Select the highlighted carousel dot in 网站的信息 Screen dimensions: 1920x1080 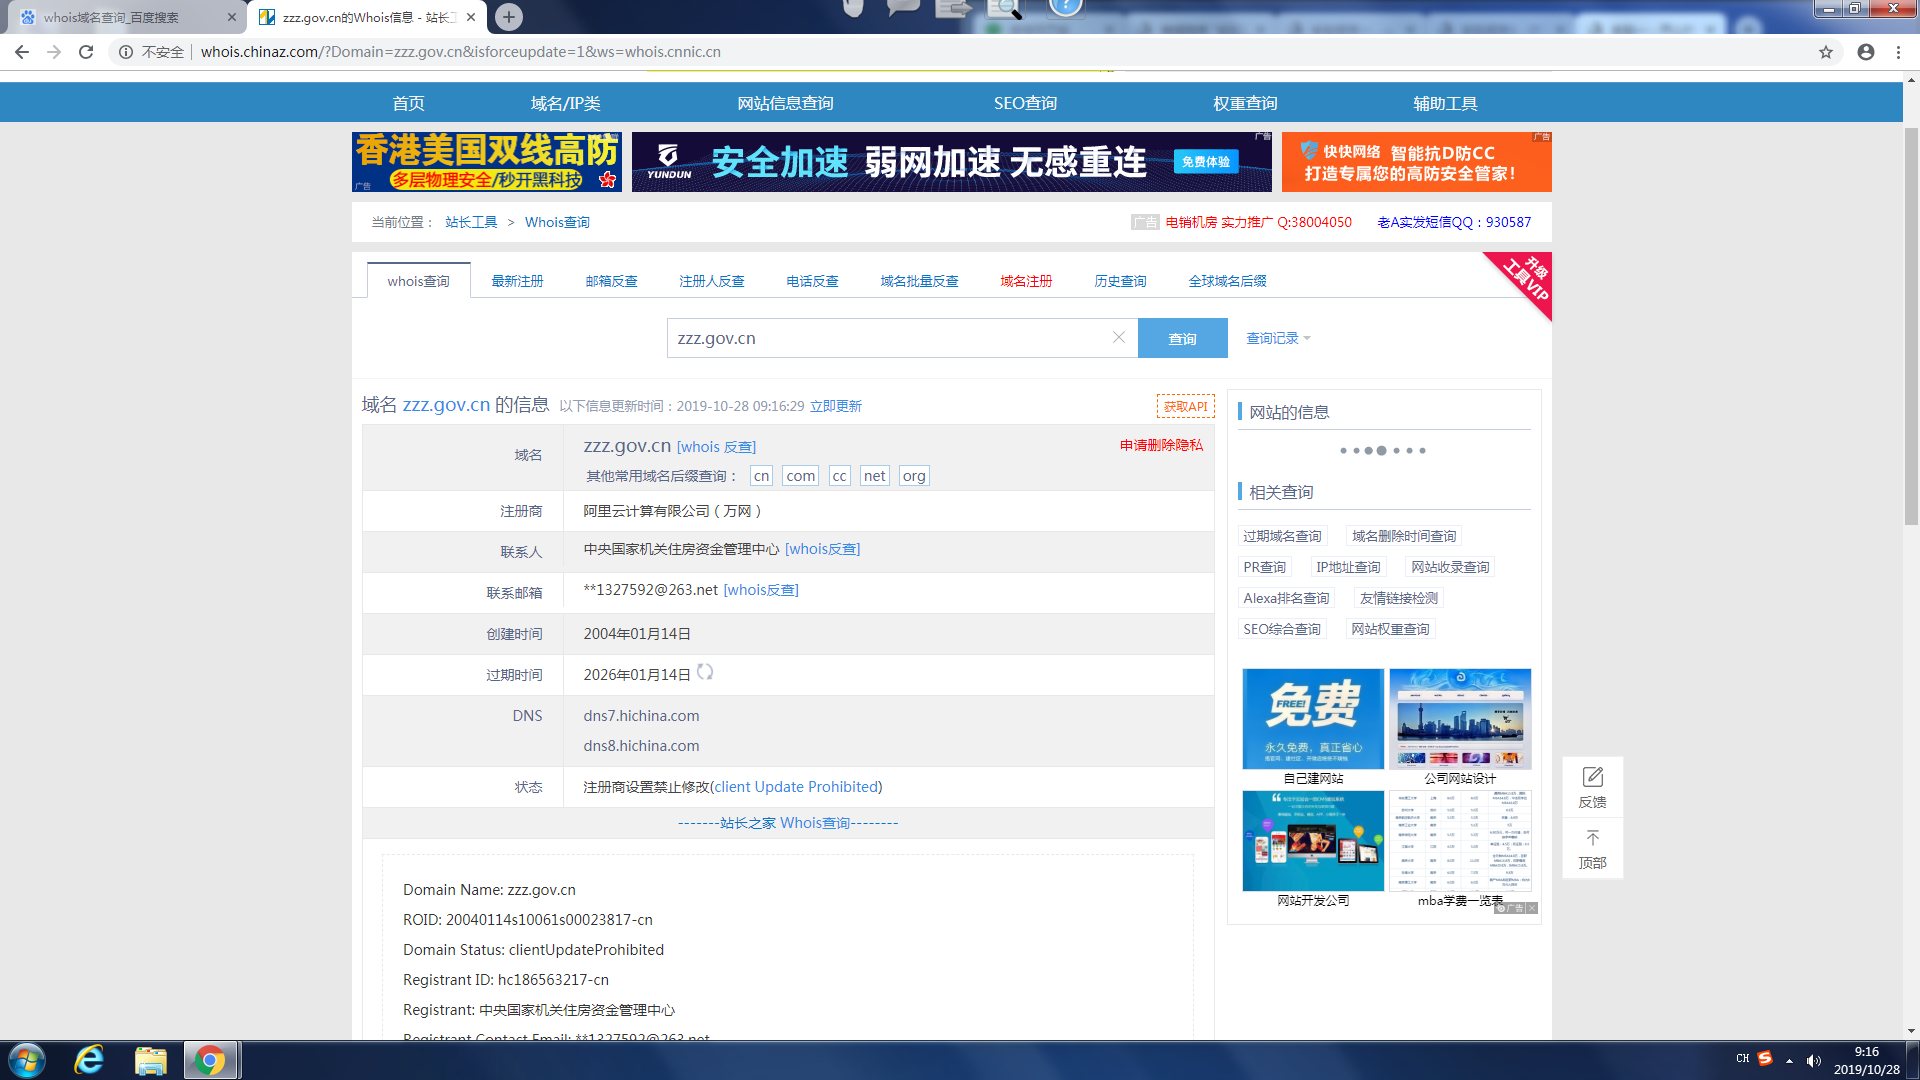point(1381,451)
